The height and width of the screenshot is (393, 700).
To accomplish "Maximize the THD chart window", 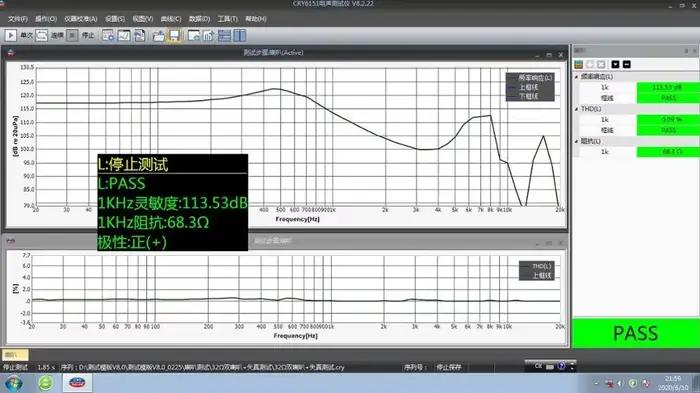I will coord(549,243).
